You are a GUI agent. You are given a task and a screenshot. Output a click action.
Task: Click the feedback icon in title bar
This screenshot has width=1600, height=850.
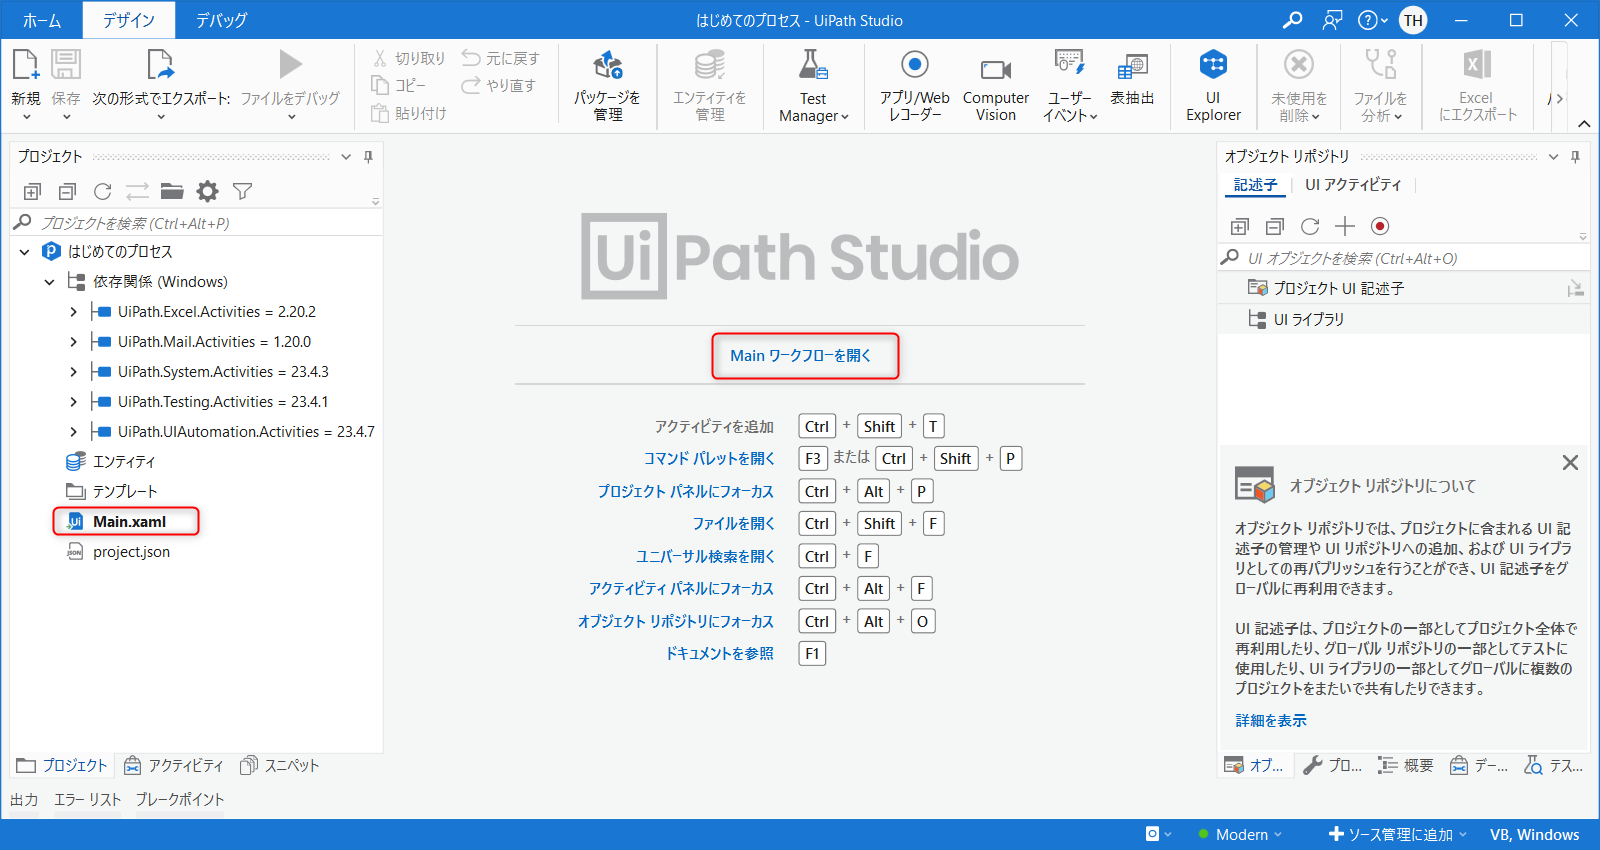coord(1332,20)
